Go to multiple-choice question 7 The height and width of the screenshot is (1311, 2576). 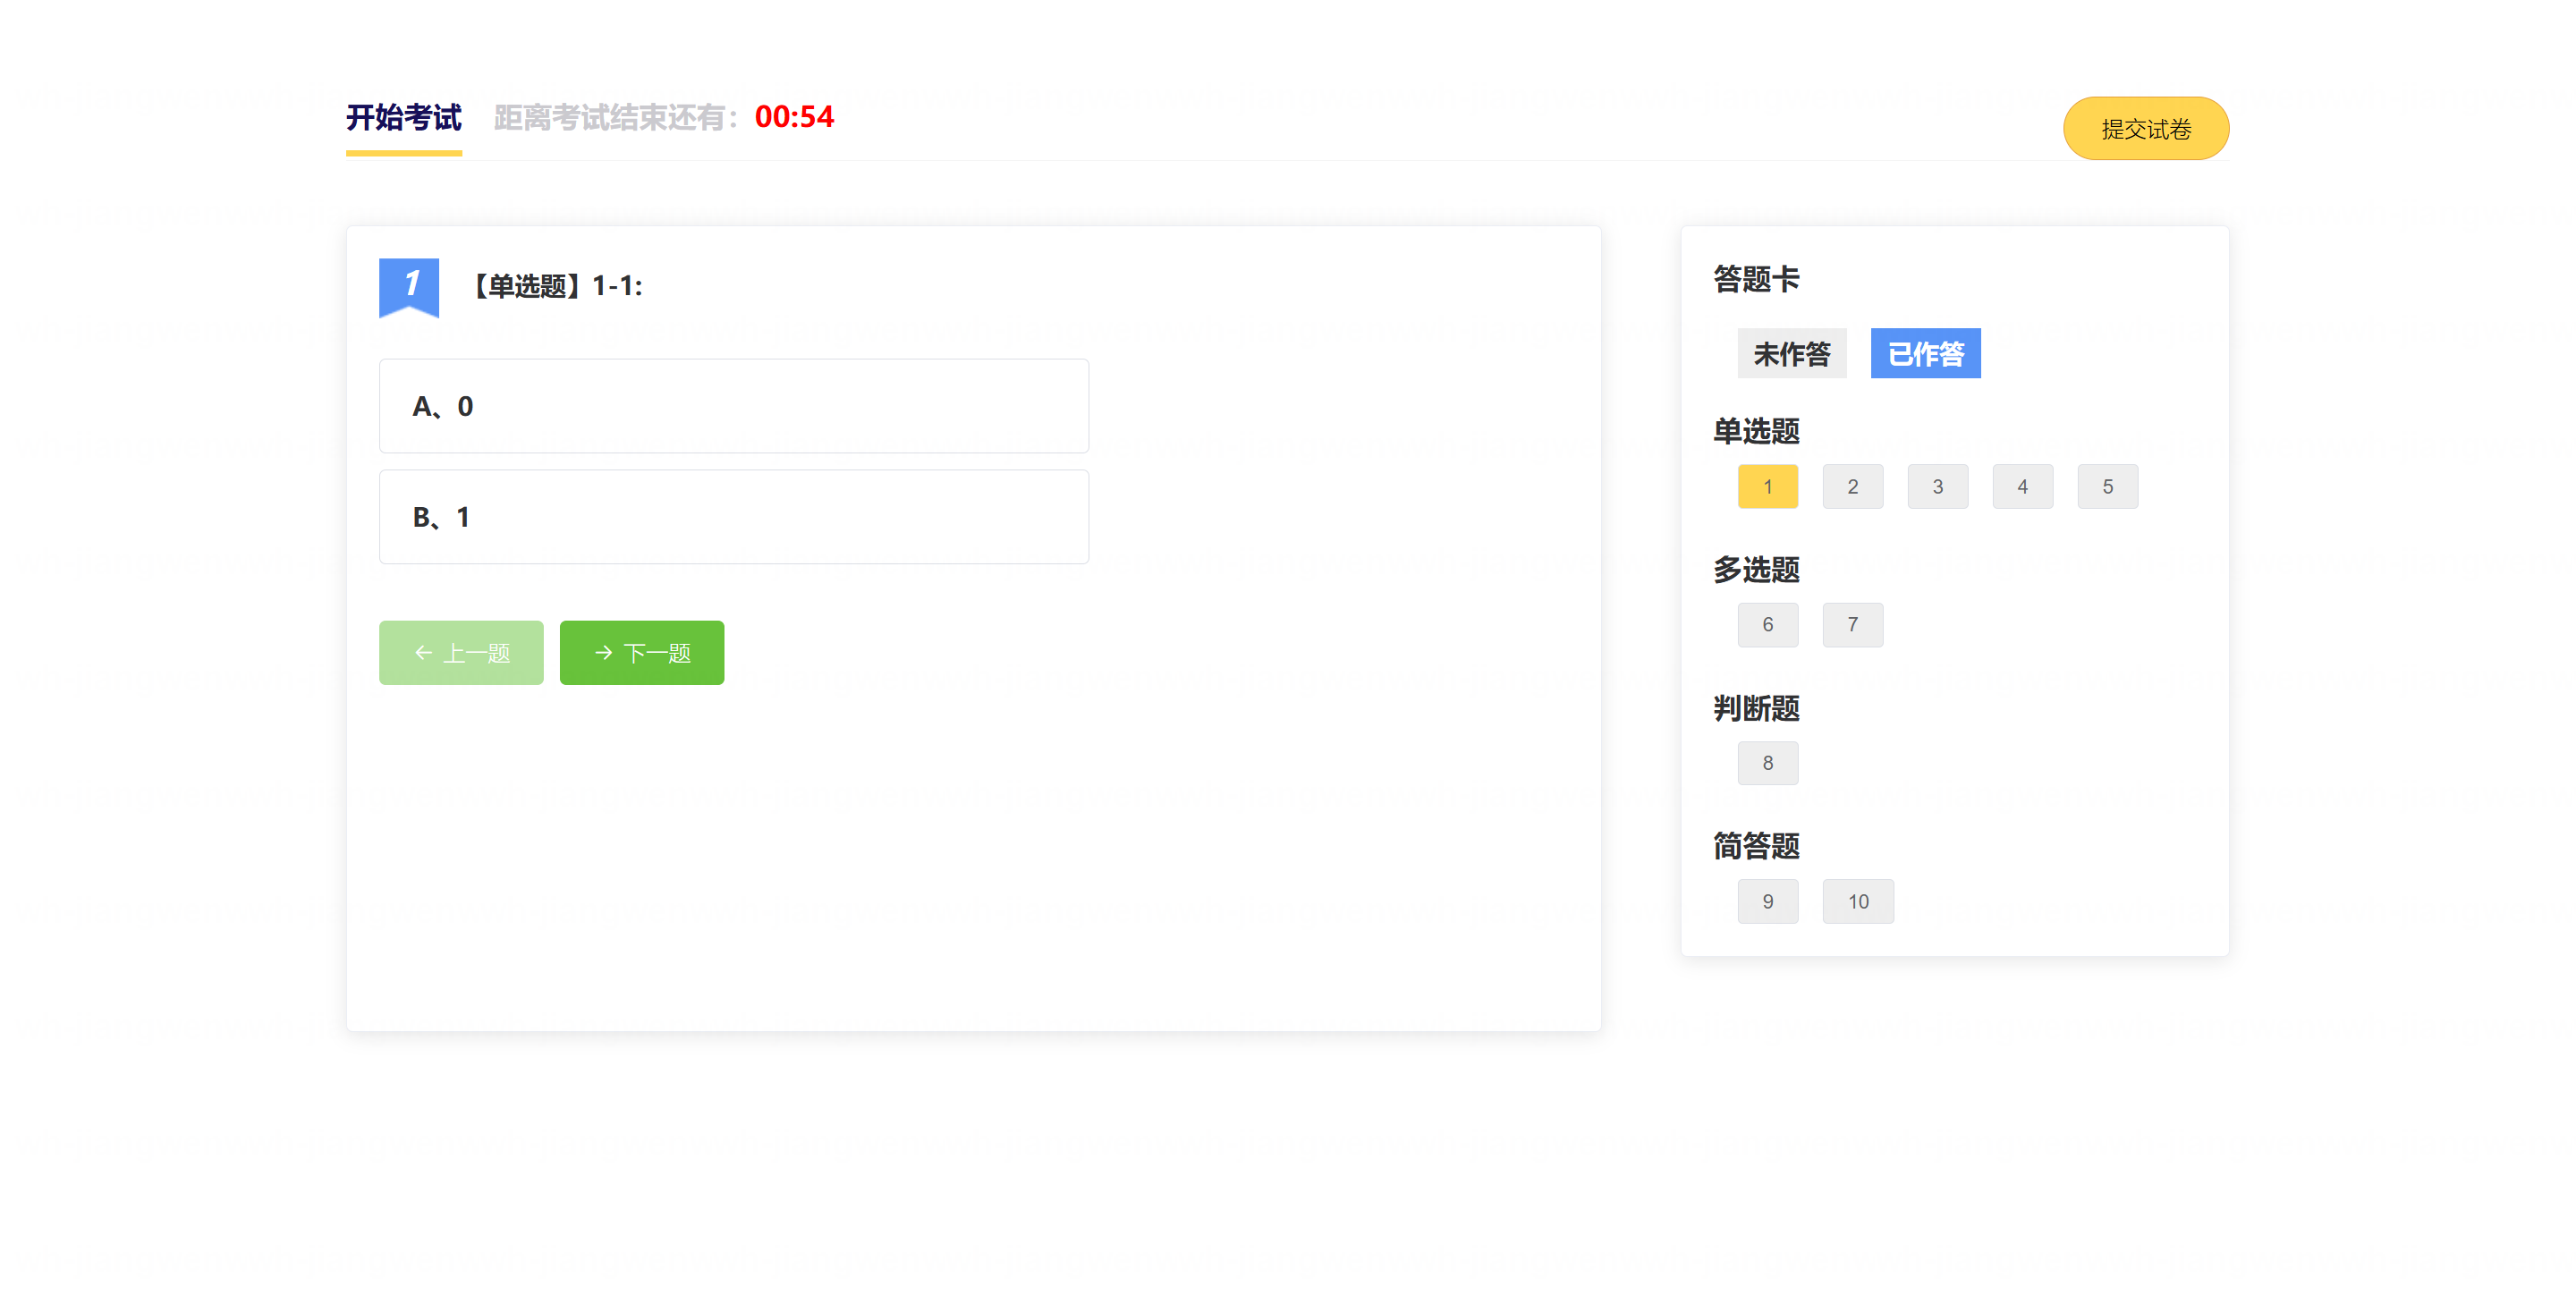click(x=1852, y=624)
